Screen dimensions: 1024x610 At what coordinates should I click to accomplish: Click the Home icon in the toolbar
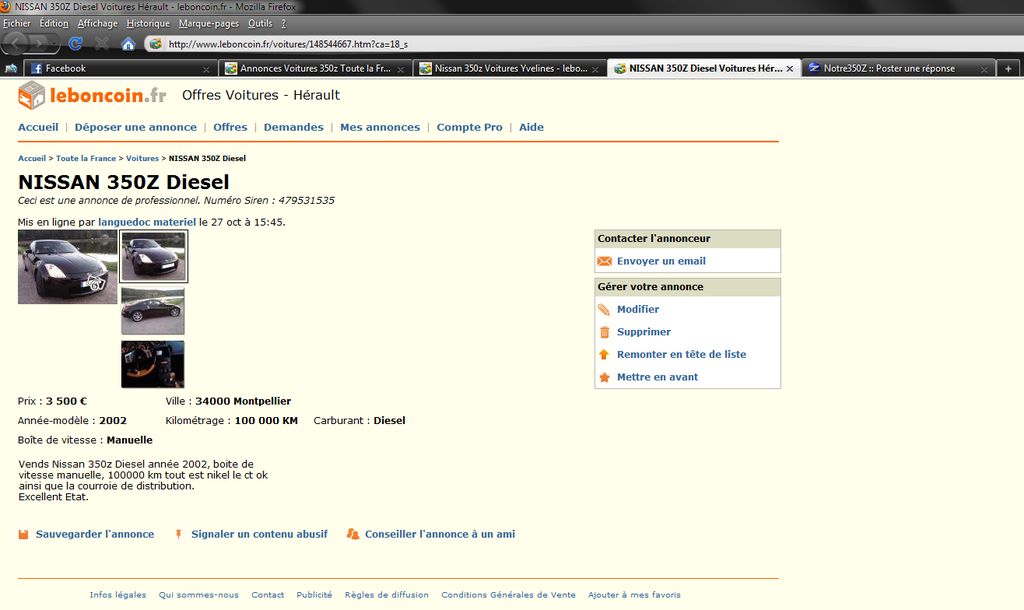(x=128, y=43)
